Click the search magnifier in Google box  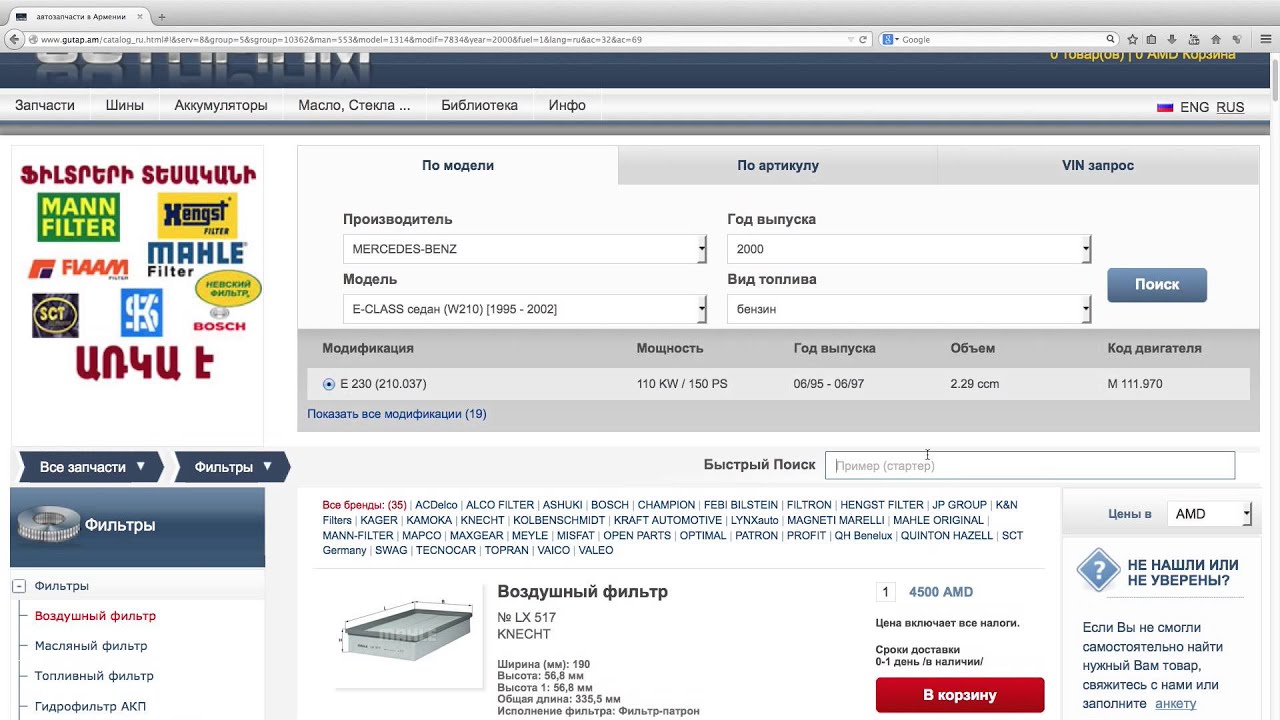coord(1110,39)
